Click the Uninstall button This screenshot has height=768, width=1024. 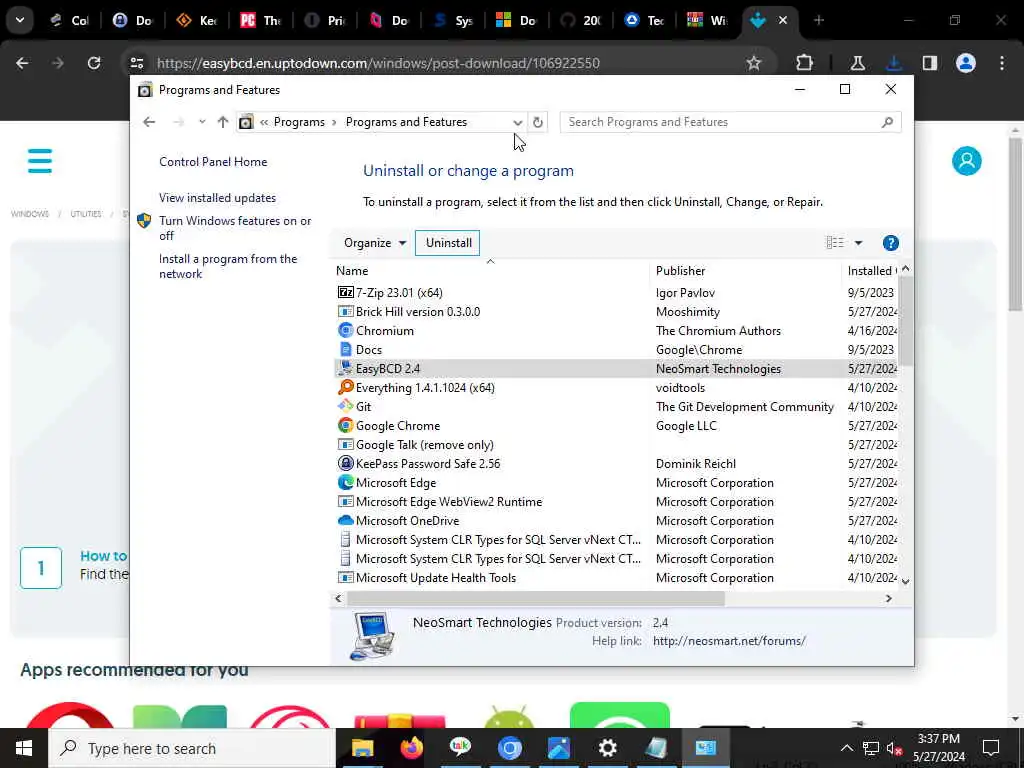448,243
